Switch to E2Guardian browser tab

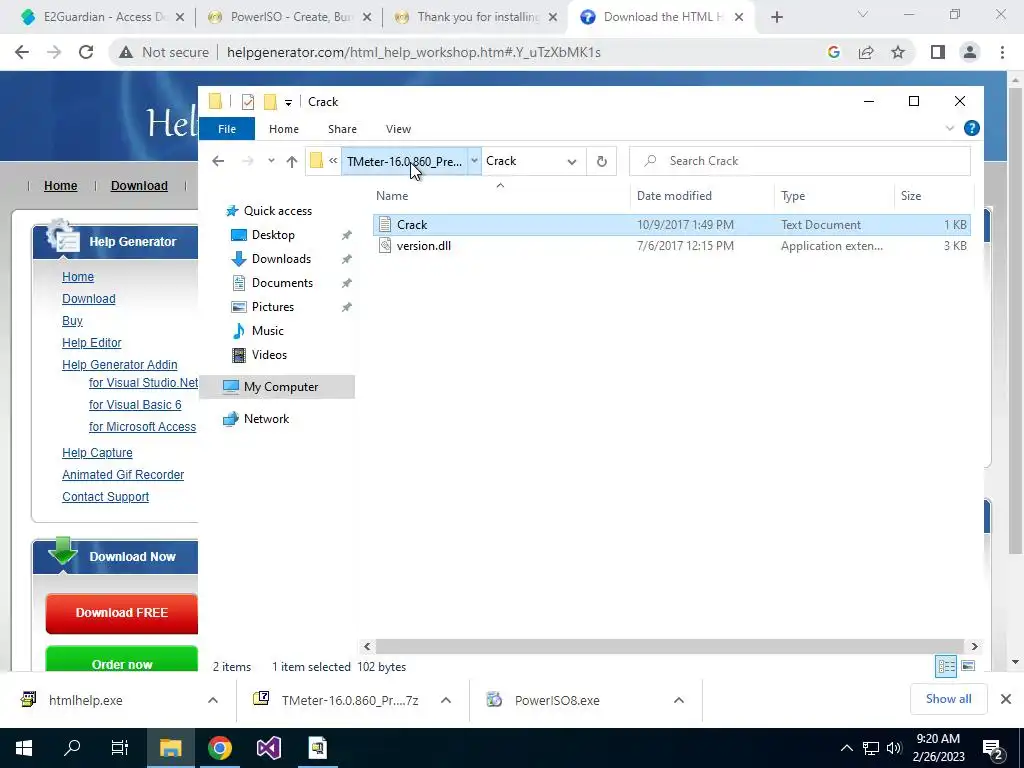(x=103, y=17)
